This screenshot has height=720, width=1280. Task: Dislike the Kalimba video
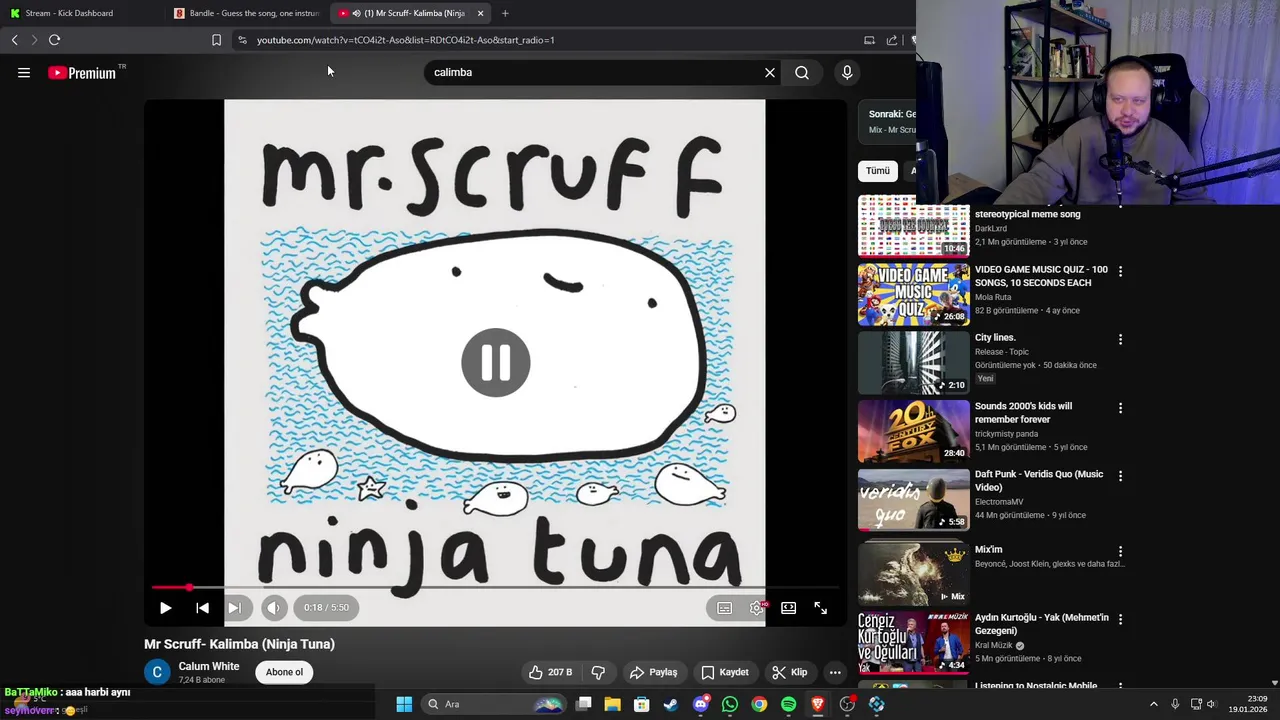point(598,672)
